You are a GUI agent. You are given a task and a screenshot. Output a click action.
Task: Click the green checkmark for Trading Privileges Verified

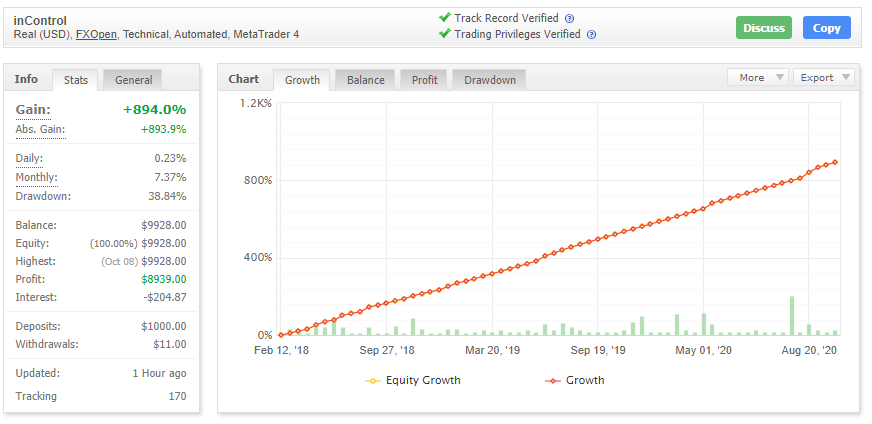444,34
